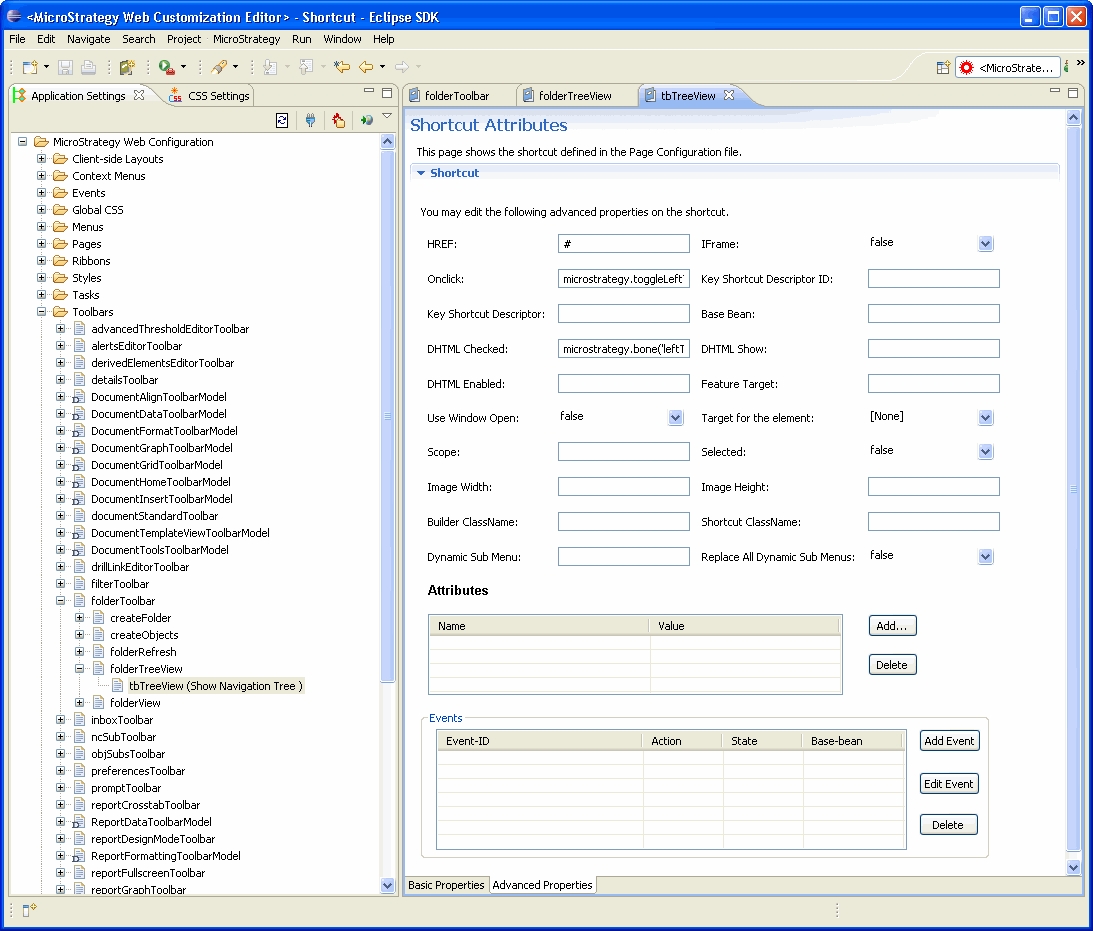Image resolution: width=1093 pixels, height=931 pixels.
Task: Click the refresh icon in Application Settings
Action: [282, 121]
